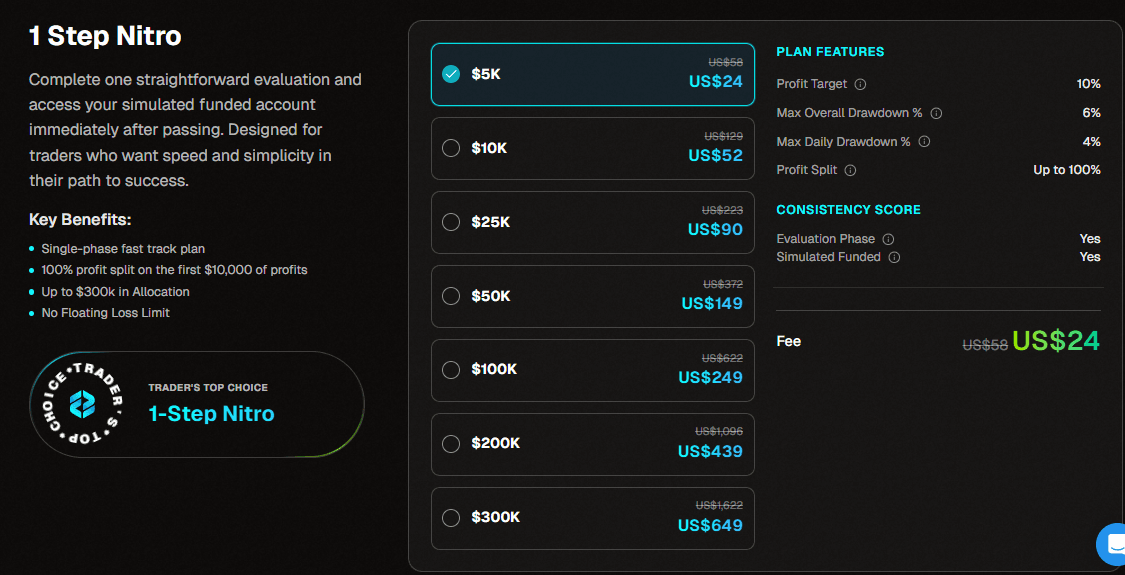Image resolution: width=1125 pixels, height=575 pixels.
Task: Click the US$439 price for $200K plan
Action: coord(710,452)
